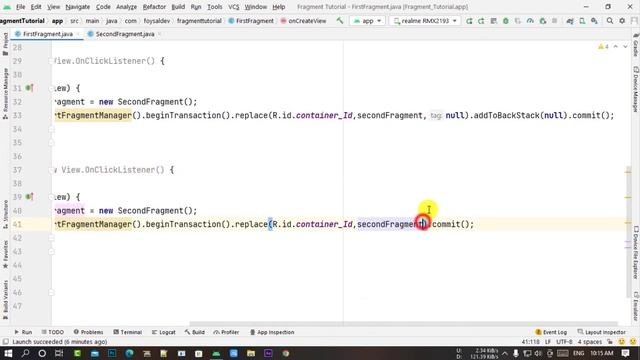Toggle the Structure tool window

(x=5, y=214)
